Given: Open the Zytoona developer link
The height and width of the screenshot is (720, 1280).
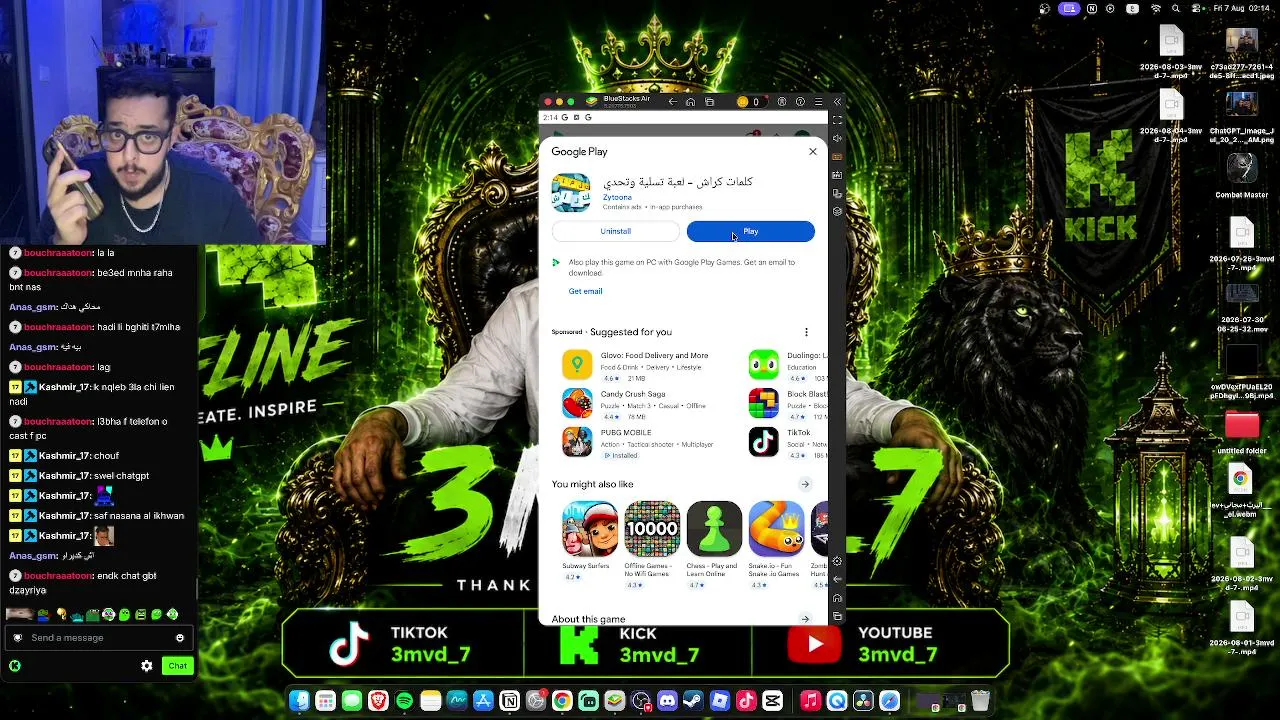Looking at the screenshot, I should click(x=617, y=197).
